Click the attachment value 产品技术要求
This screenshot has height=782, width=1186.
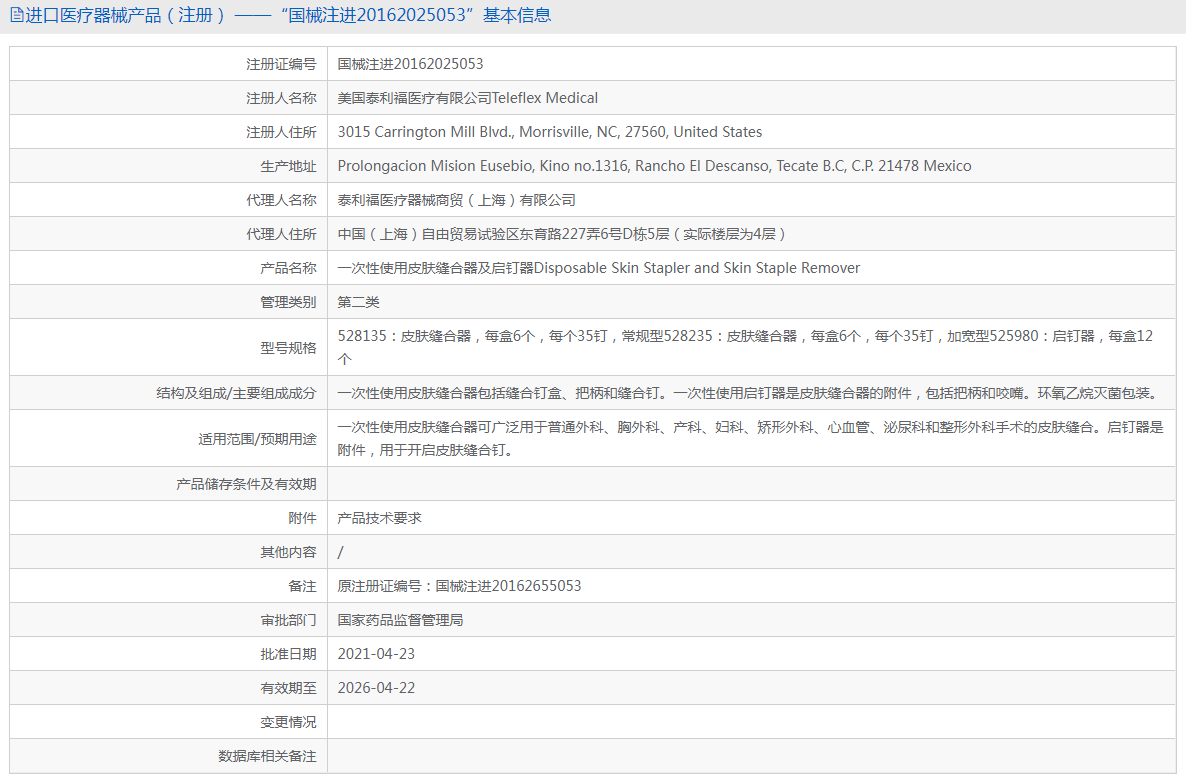coord(379,519)
